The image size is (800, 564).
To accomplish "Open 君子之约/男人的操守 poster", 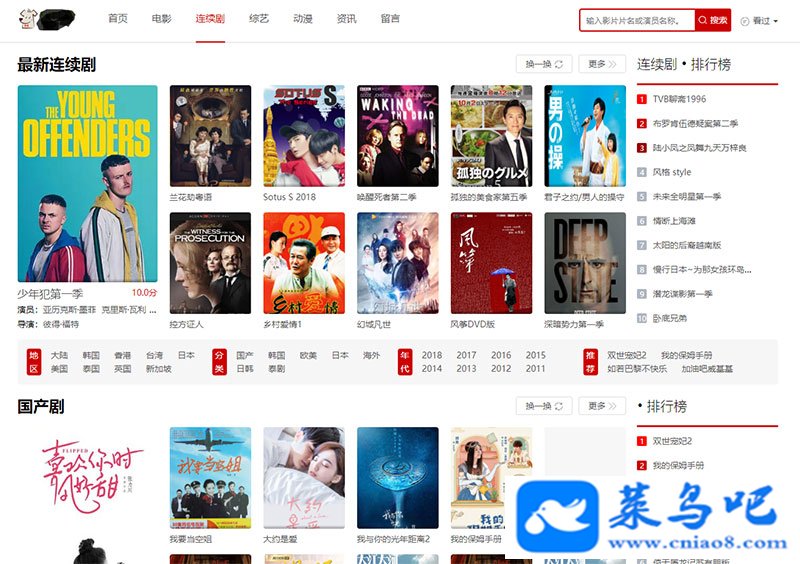I will (x=585, y=136).
